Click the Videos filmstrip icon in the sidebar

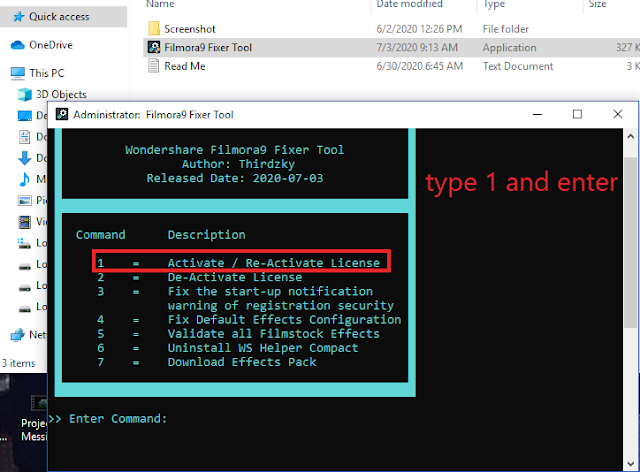pos(24,222)
